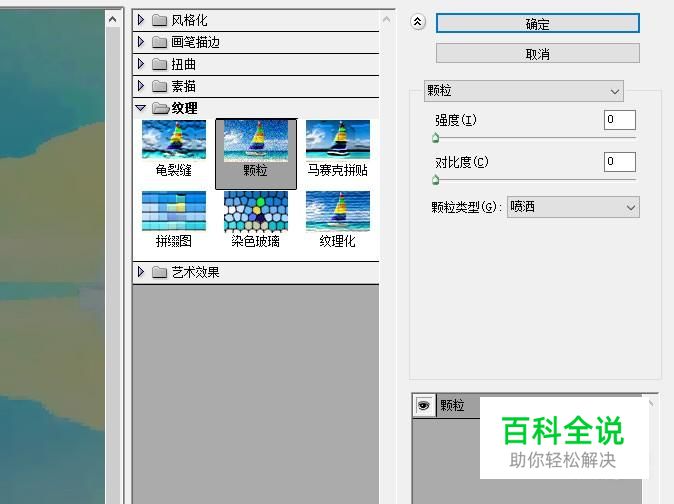674x504 pixels.
Task: Select the 马赛克拼贴 filter thumbnail
Action: tap(337, 149)
